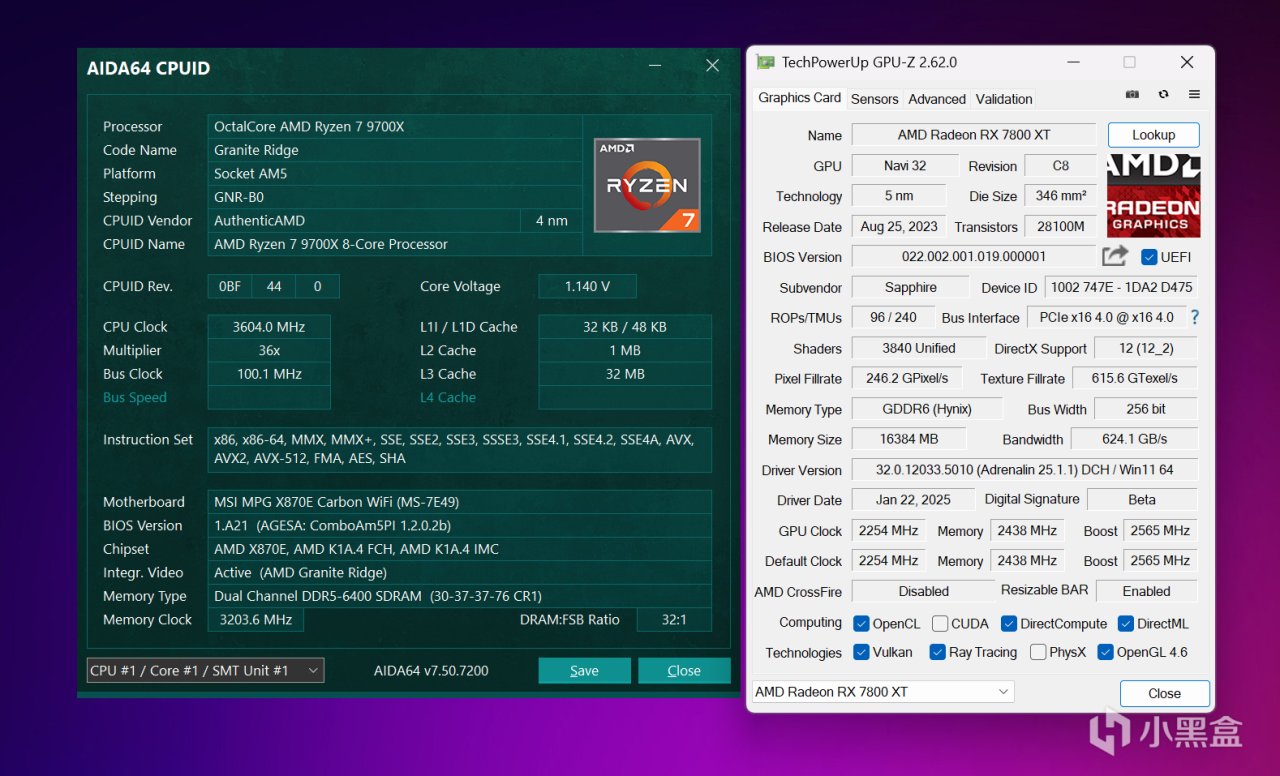Click the GPU-Z screenshot camera icon
The height and width of the screenshot is (776, 1280).
1132,94
